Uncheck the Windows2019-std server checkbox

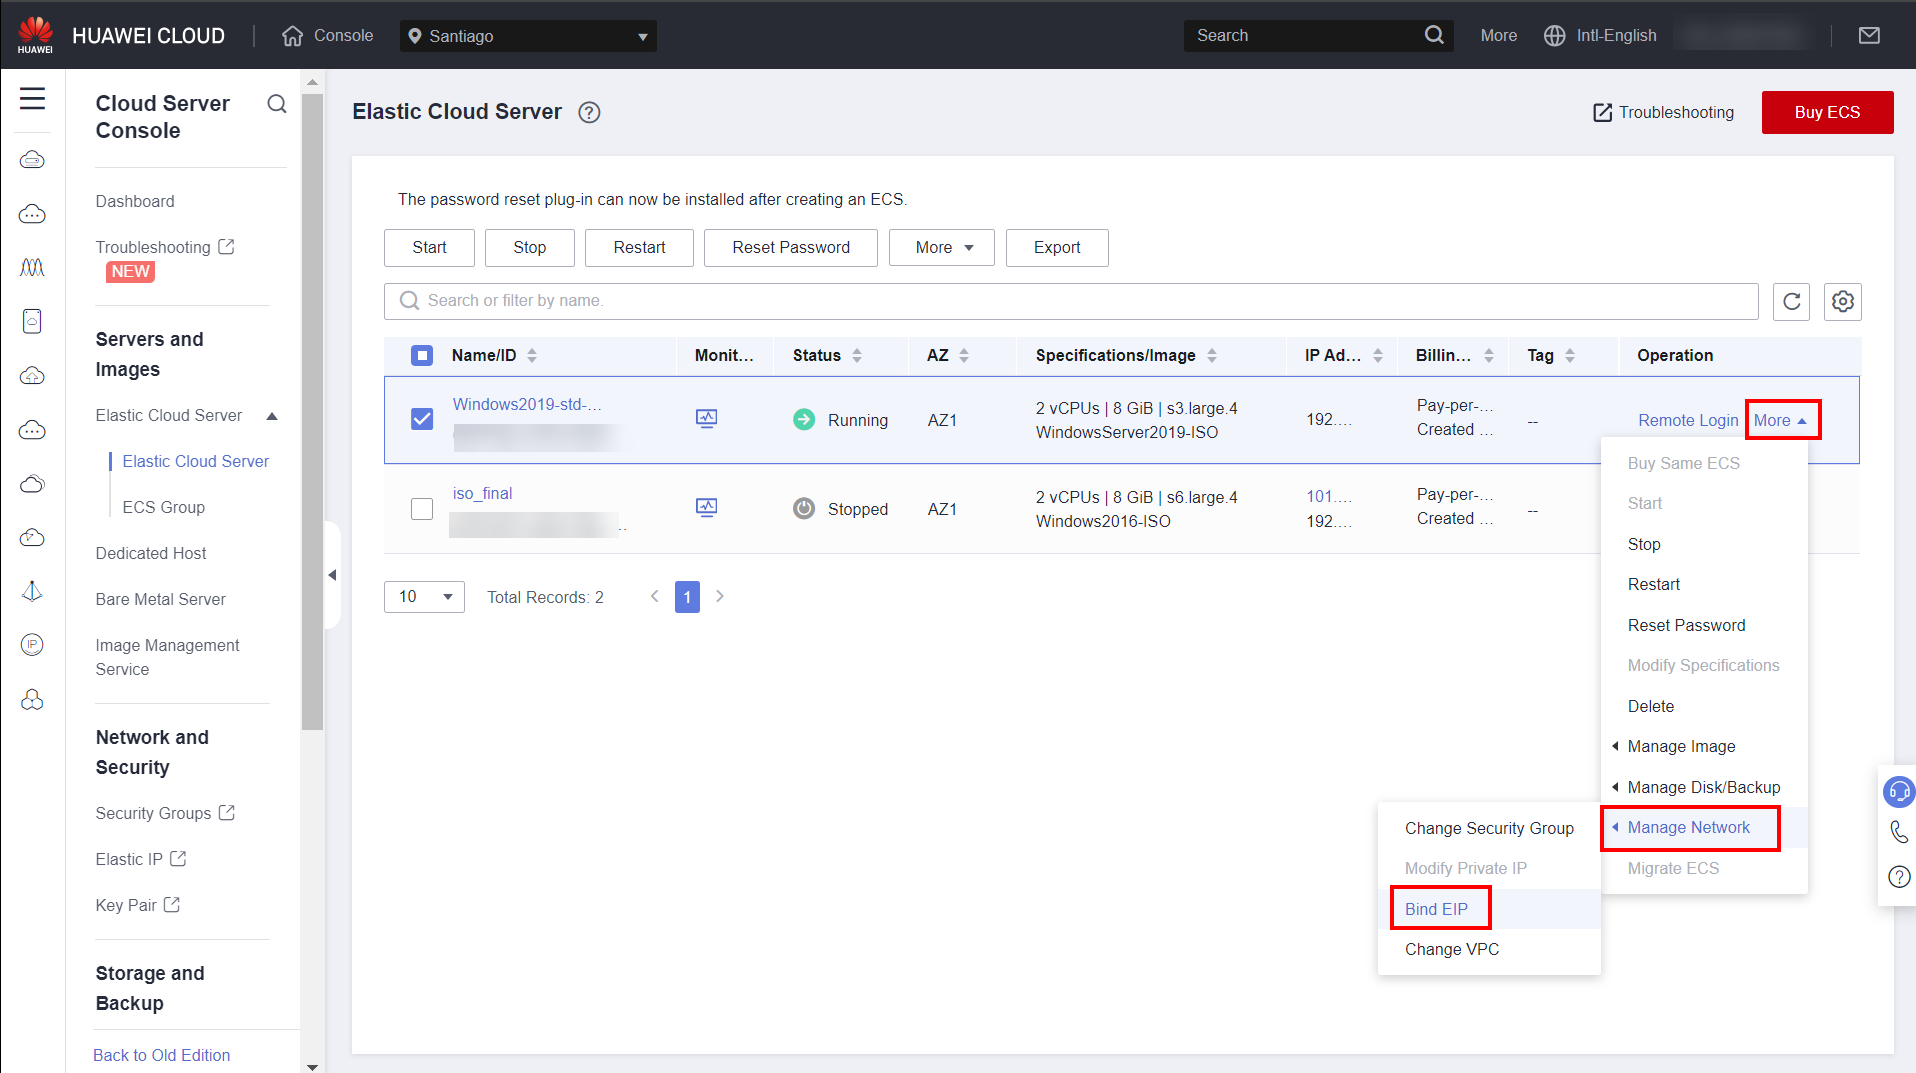(x=422, y=419)
